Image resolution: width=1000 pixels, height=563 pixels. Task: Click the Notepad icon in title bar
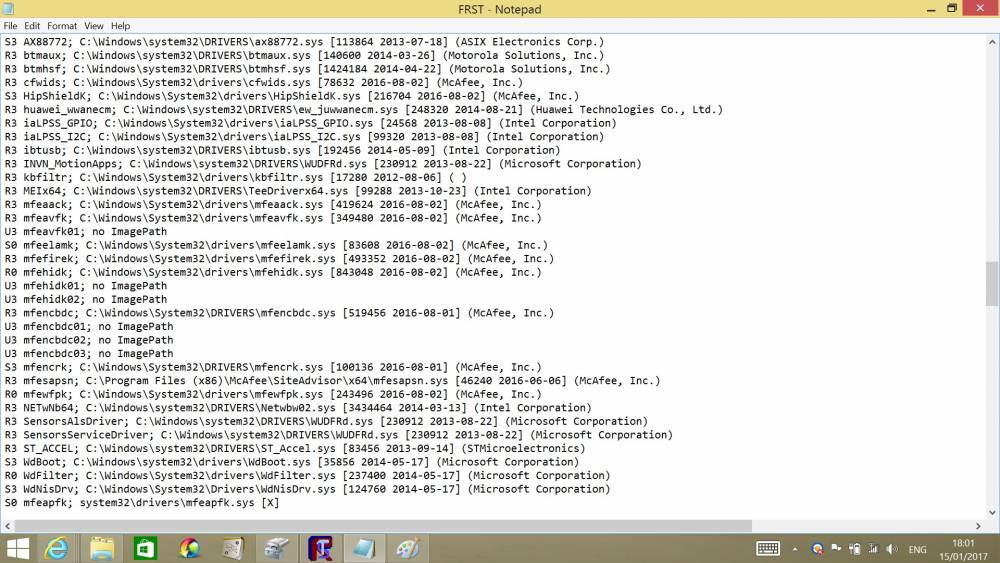click(8, 9)
